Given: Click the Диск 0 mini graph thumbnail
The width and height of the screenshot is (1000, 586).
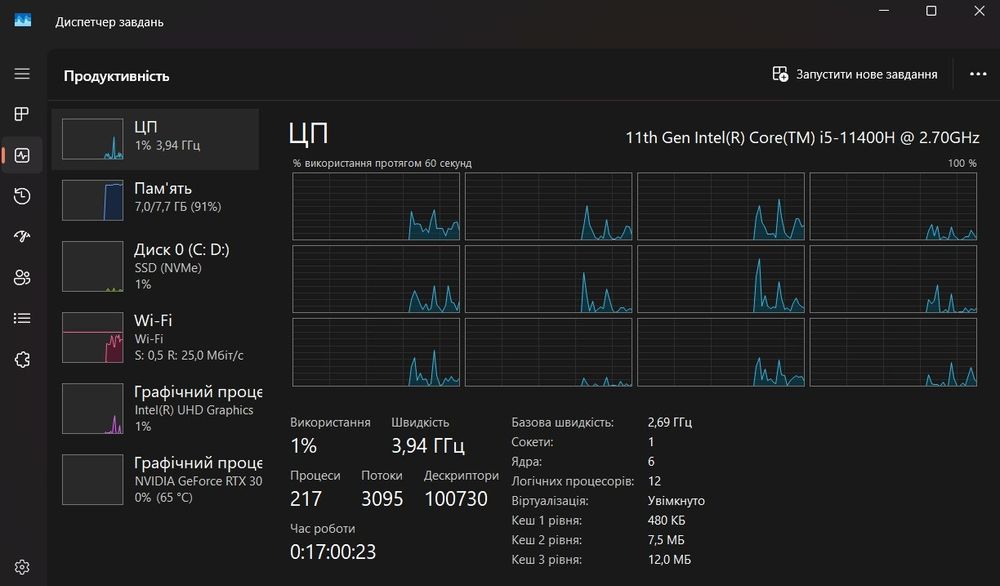Looking at the screenshot, I should 92,266.
